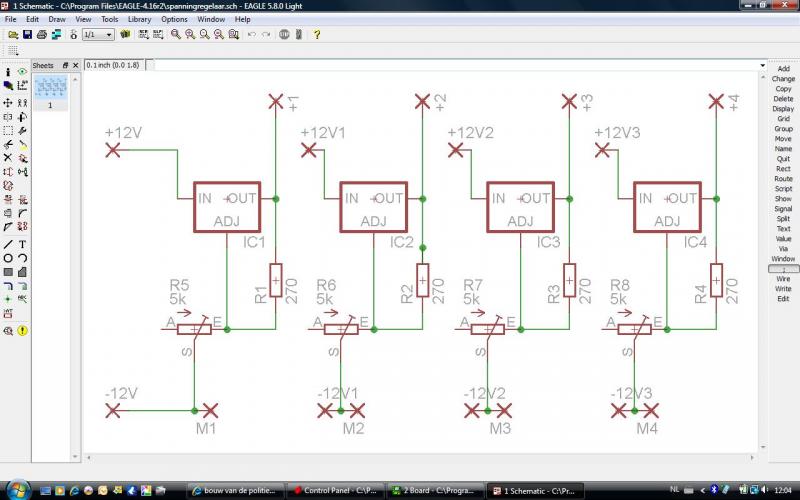The width and height of the screenshot is (800, 500).
Task: Open the Grid settings icon
Action: pyautogui.click(x=13, y=50)
